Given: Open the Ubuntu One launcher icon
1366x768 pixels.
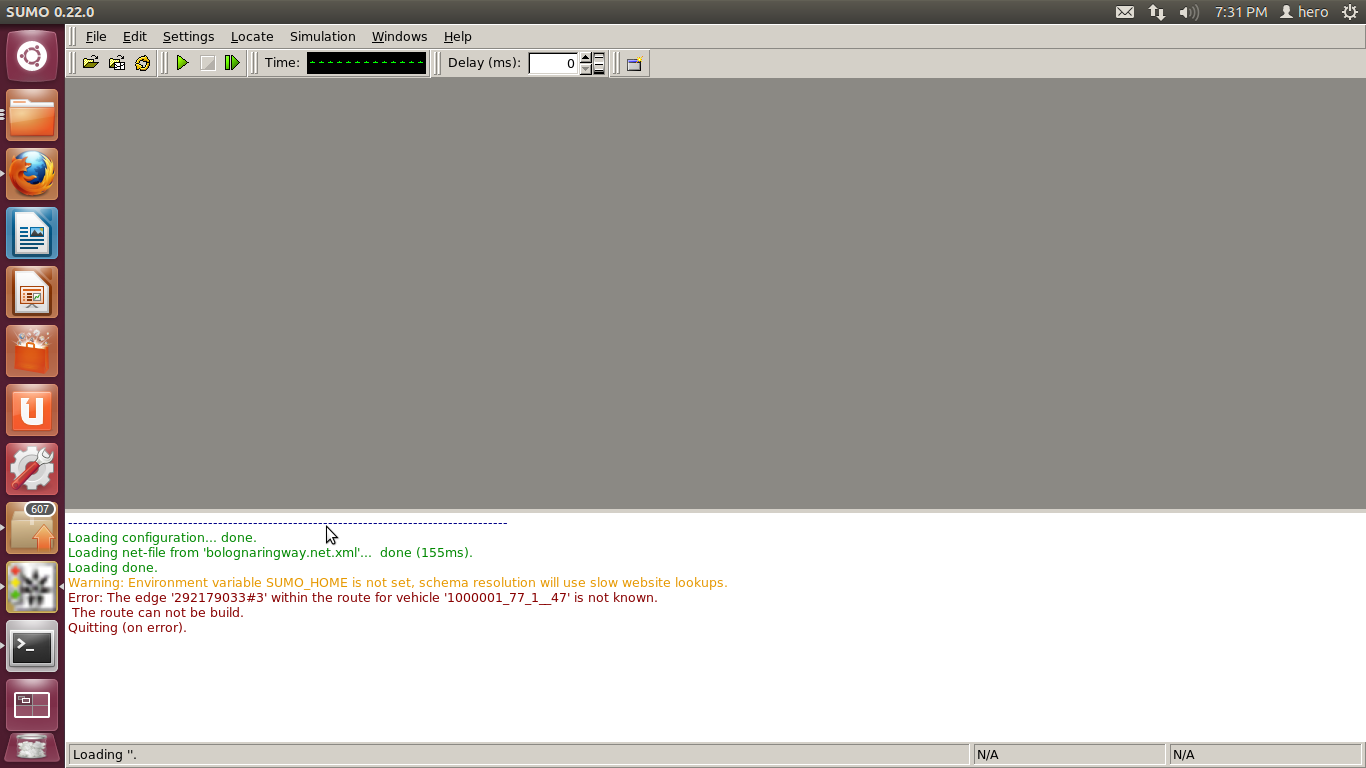Looking at the screenshot, I should point(32,411).
